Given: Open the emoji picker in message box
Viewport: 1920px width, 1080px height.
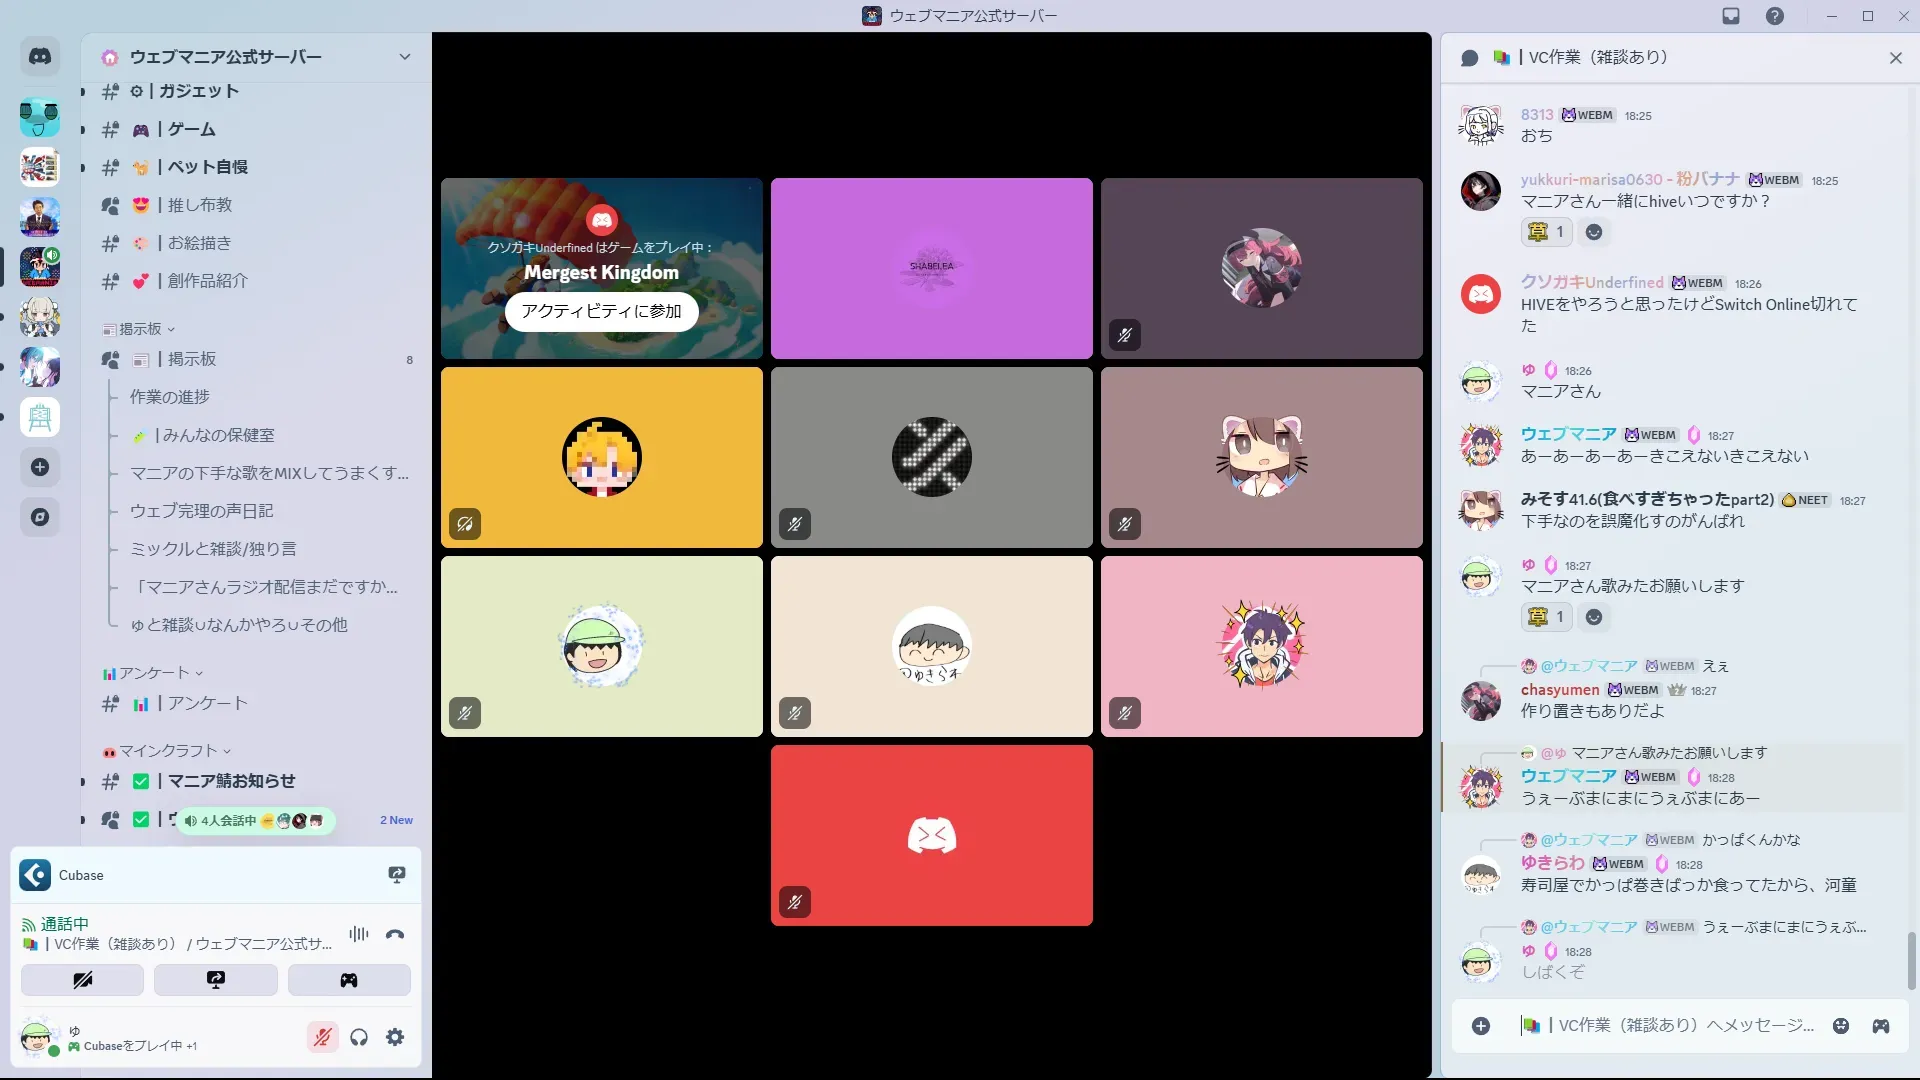Looking at the screenshot, I should point(1841,1026).
